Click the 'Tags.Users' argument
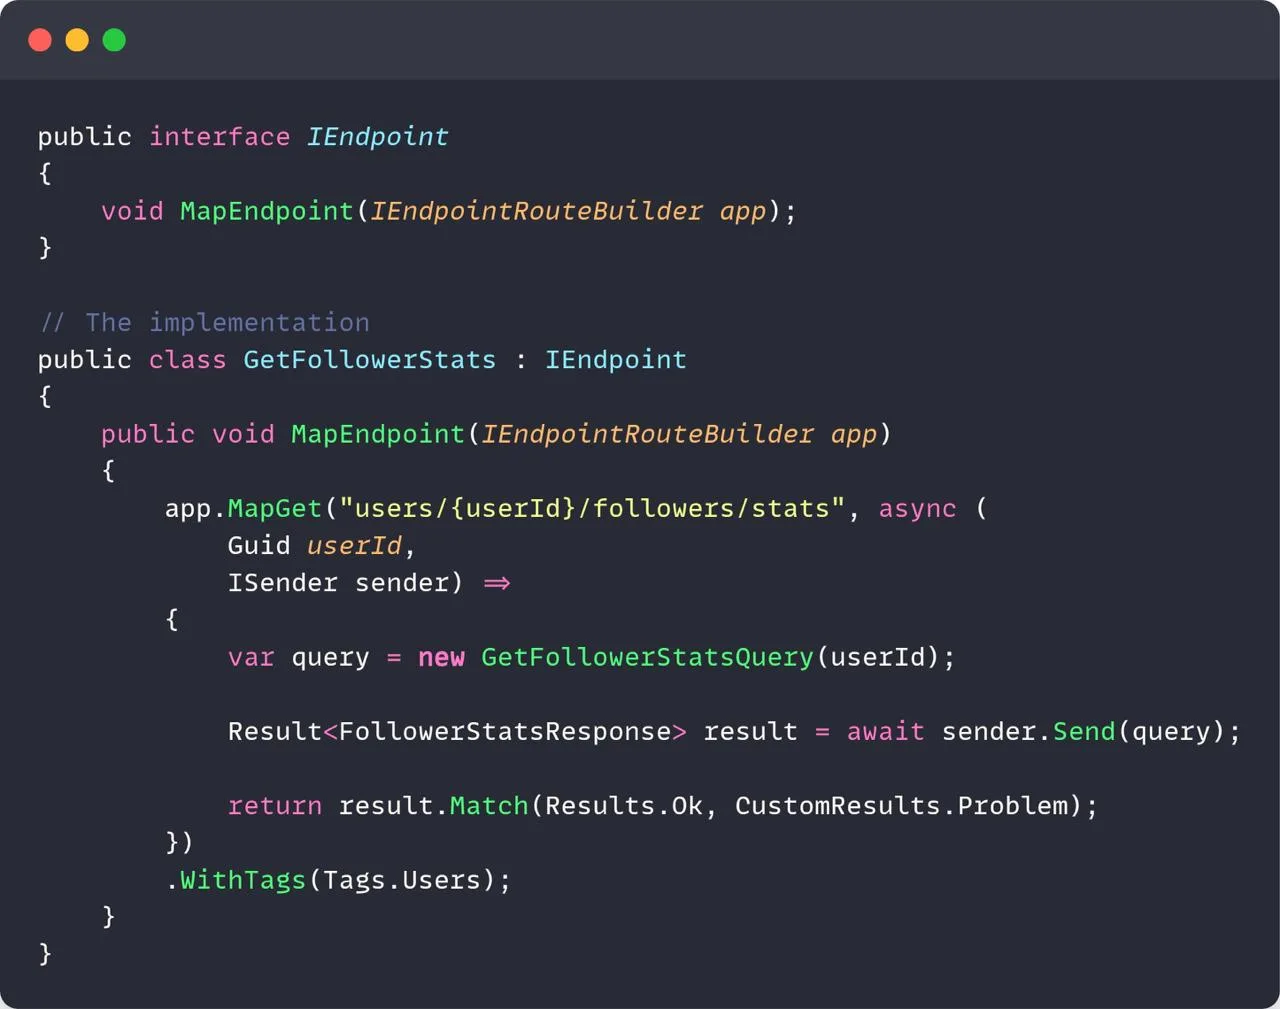This screenshot has width=1280, height=1009. pos(402,880)
